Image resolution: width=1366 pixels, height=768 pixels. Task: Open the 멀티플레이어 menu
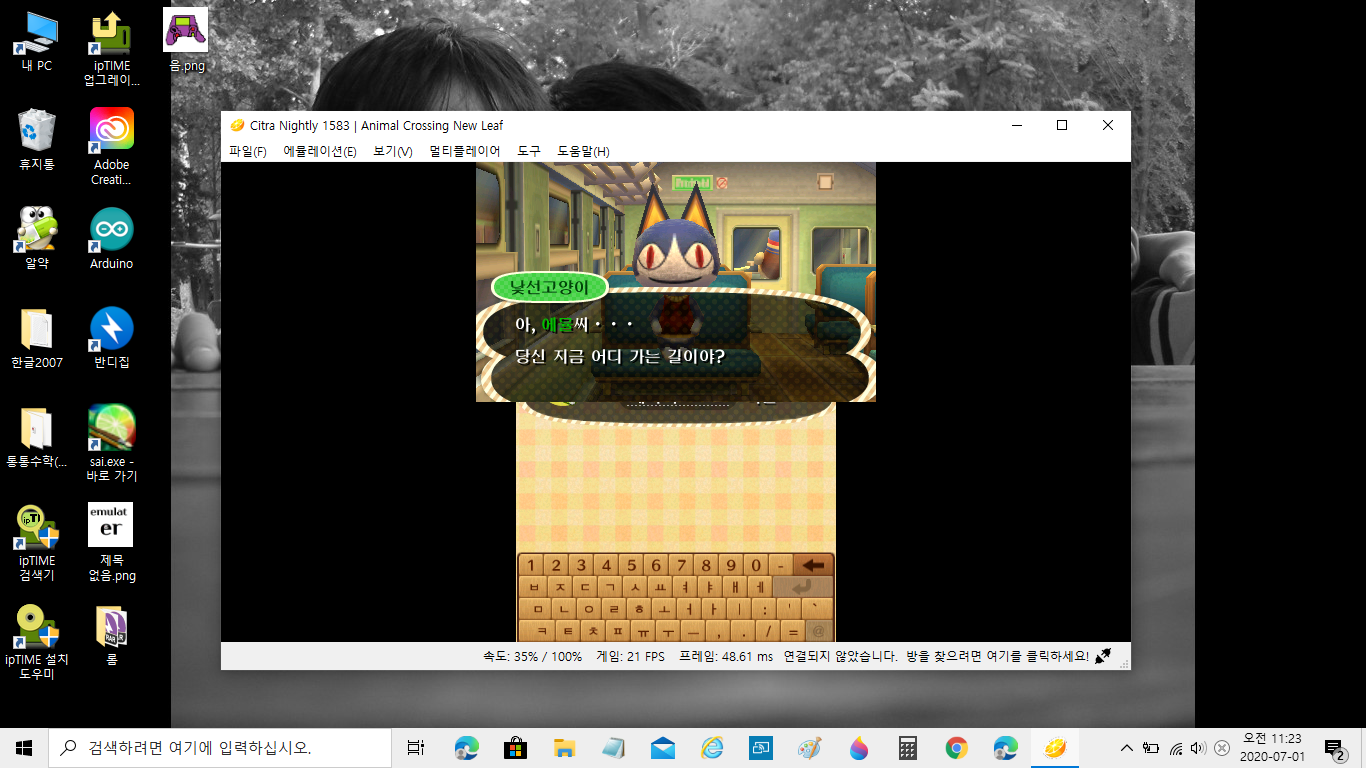point(465,152)
